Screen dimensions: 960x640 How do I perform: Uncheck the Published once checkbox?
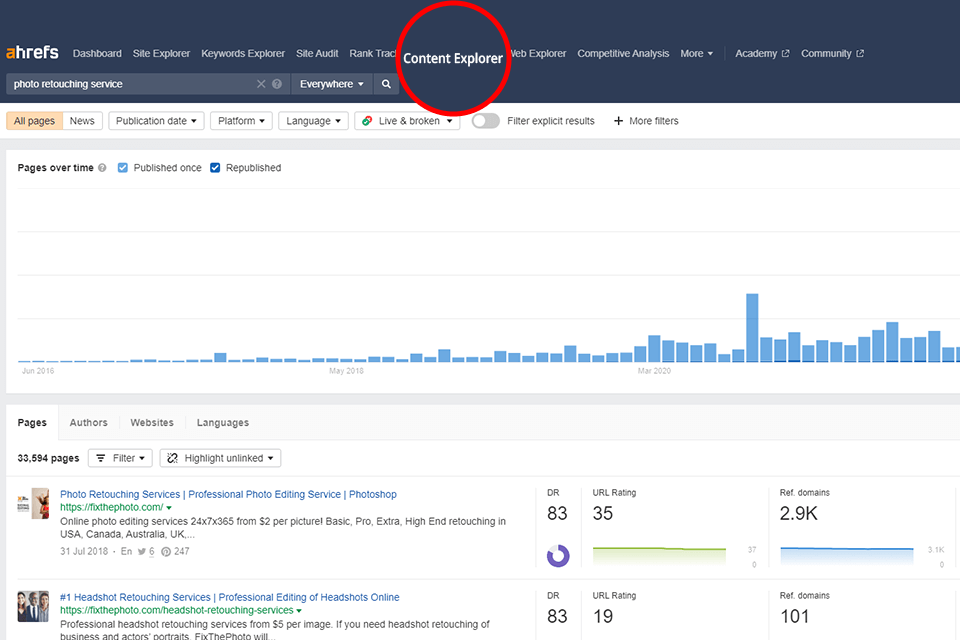123,168
